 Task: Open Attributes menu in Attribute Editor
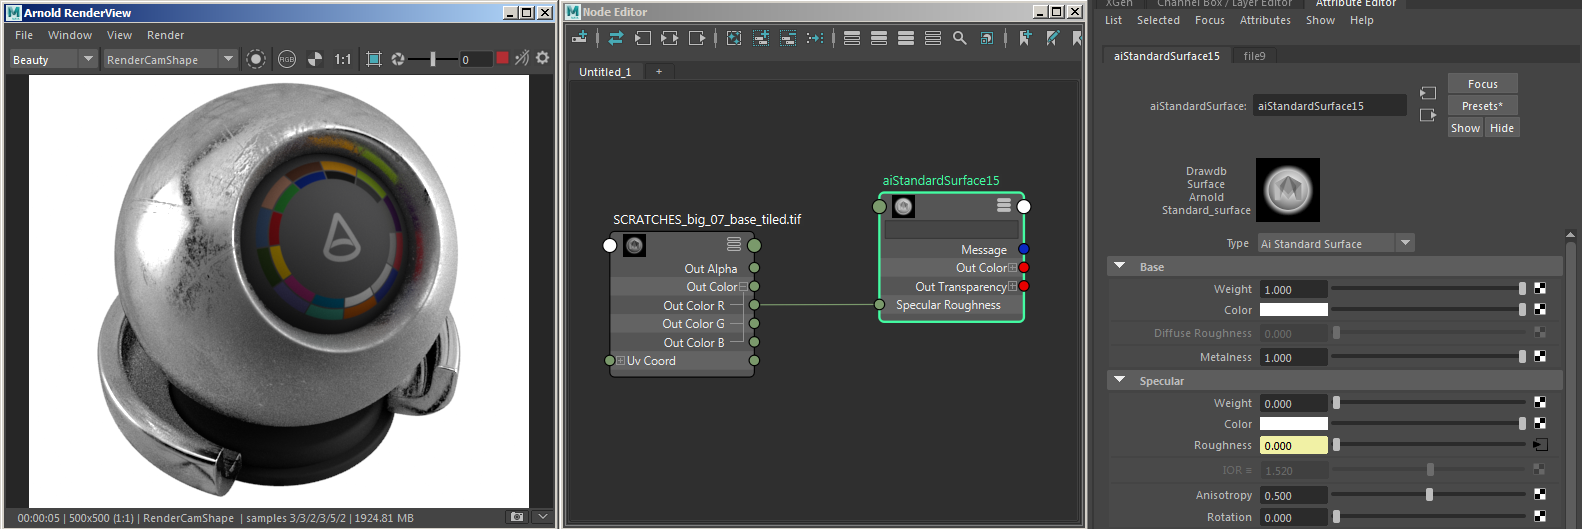[1265, 20]
